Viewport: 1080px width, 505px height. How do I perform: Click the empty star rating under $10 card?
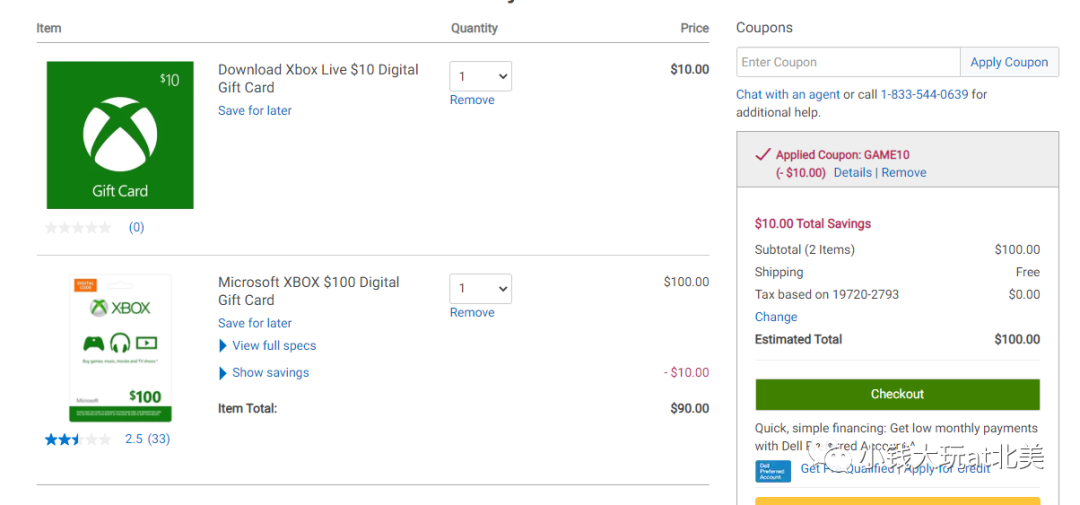pos(78,228)
